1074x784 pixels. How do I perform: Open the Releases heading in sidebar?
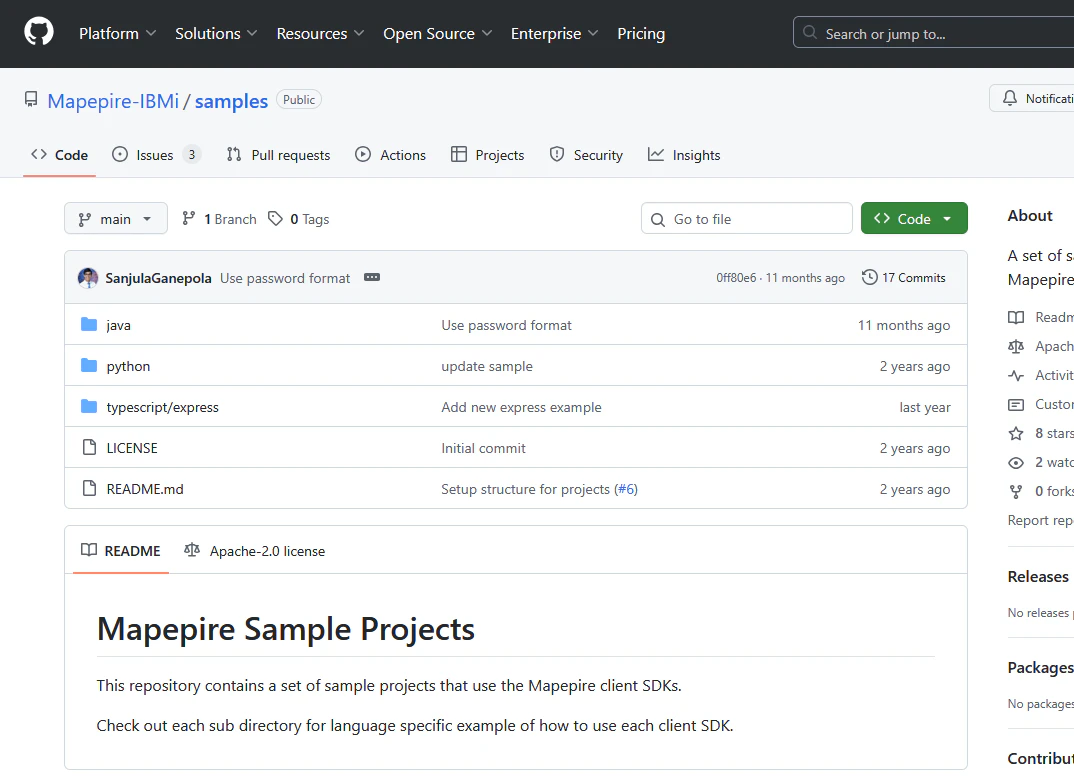[1037, 577]
